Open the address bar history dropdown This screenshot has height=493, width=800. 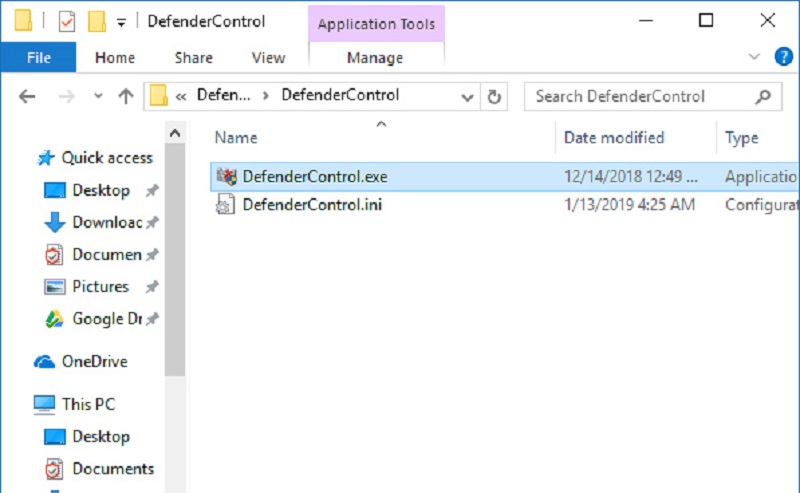467,97
